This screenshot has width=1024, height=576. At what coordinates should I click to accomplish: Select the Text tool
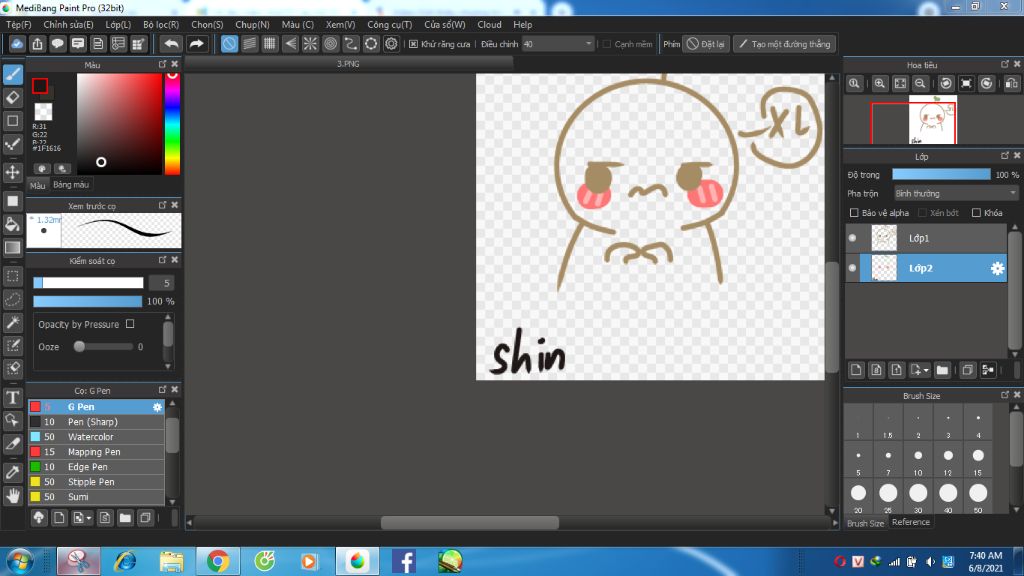13,397
